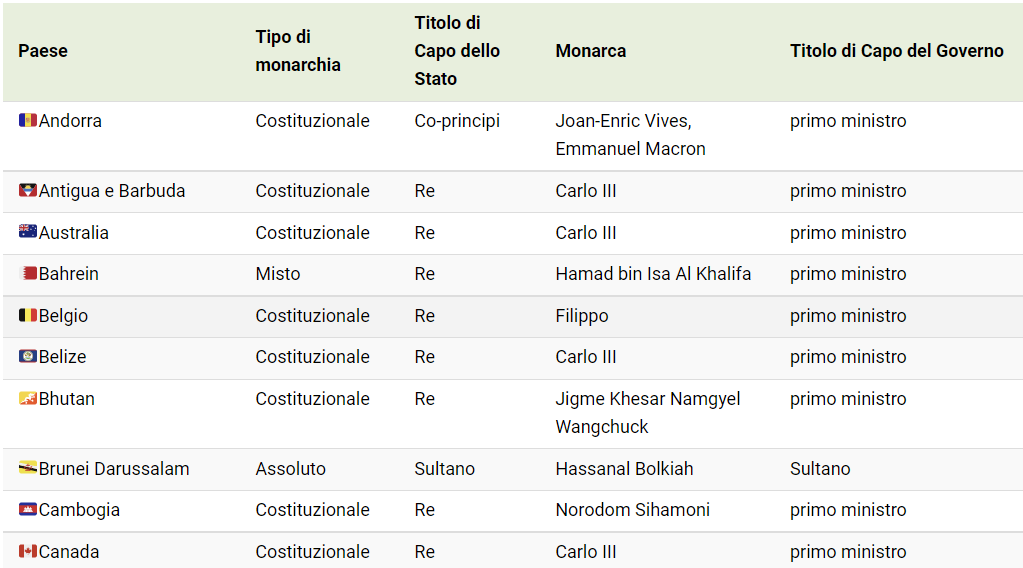Click the Monarca column header
This screenshot has width=1023, height=568.
click(x=591, y=51)
